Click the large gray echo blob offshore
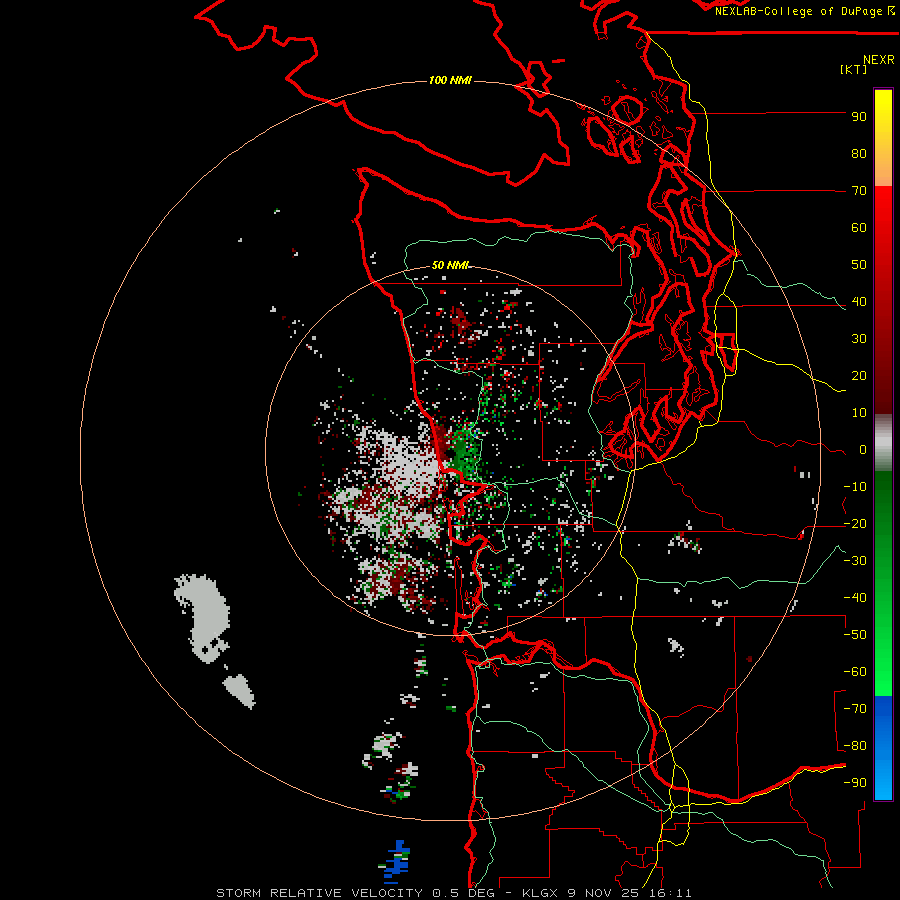 [x=204, y=617]
